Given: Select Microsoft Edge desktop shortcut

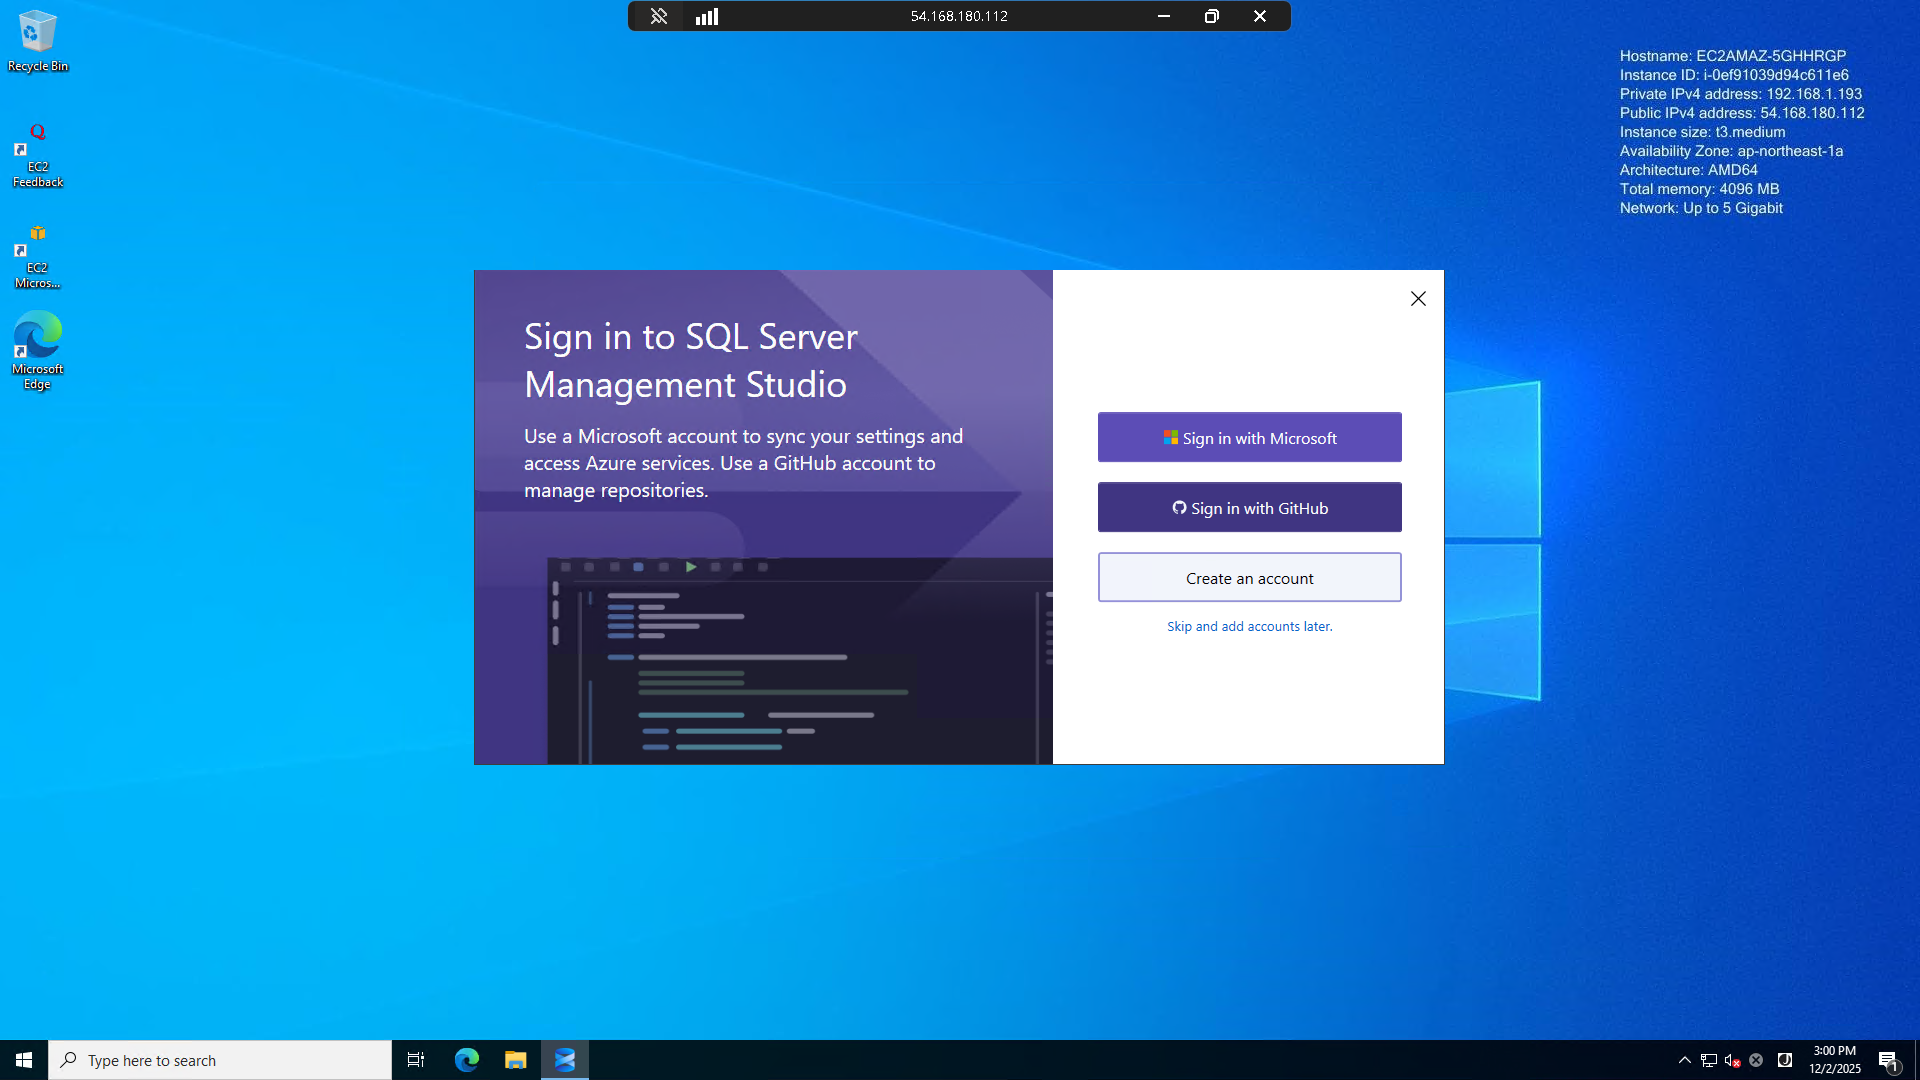Looking at the screenshot, I should tap(37, 349).
